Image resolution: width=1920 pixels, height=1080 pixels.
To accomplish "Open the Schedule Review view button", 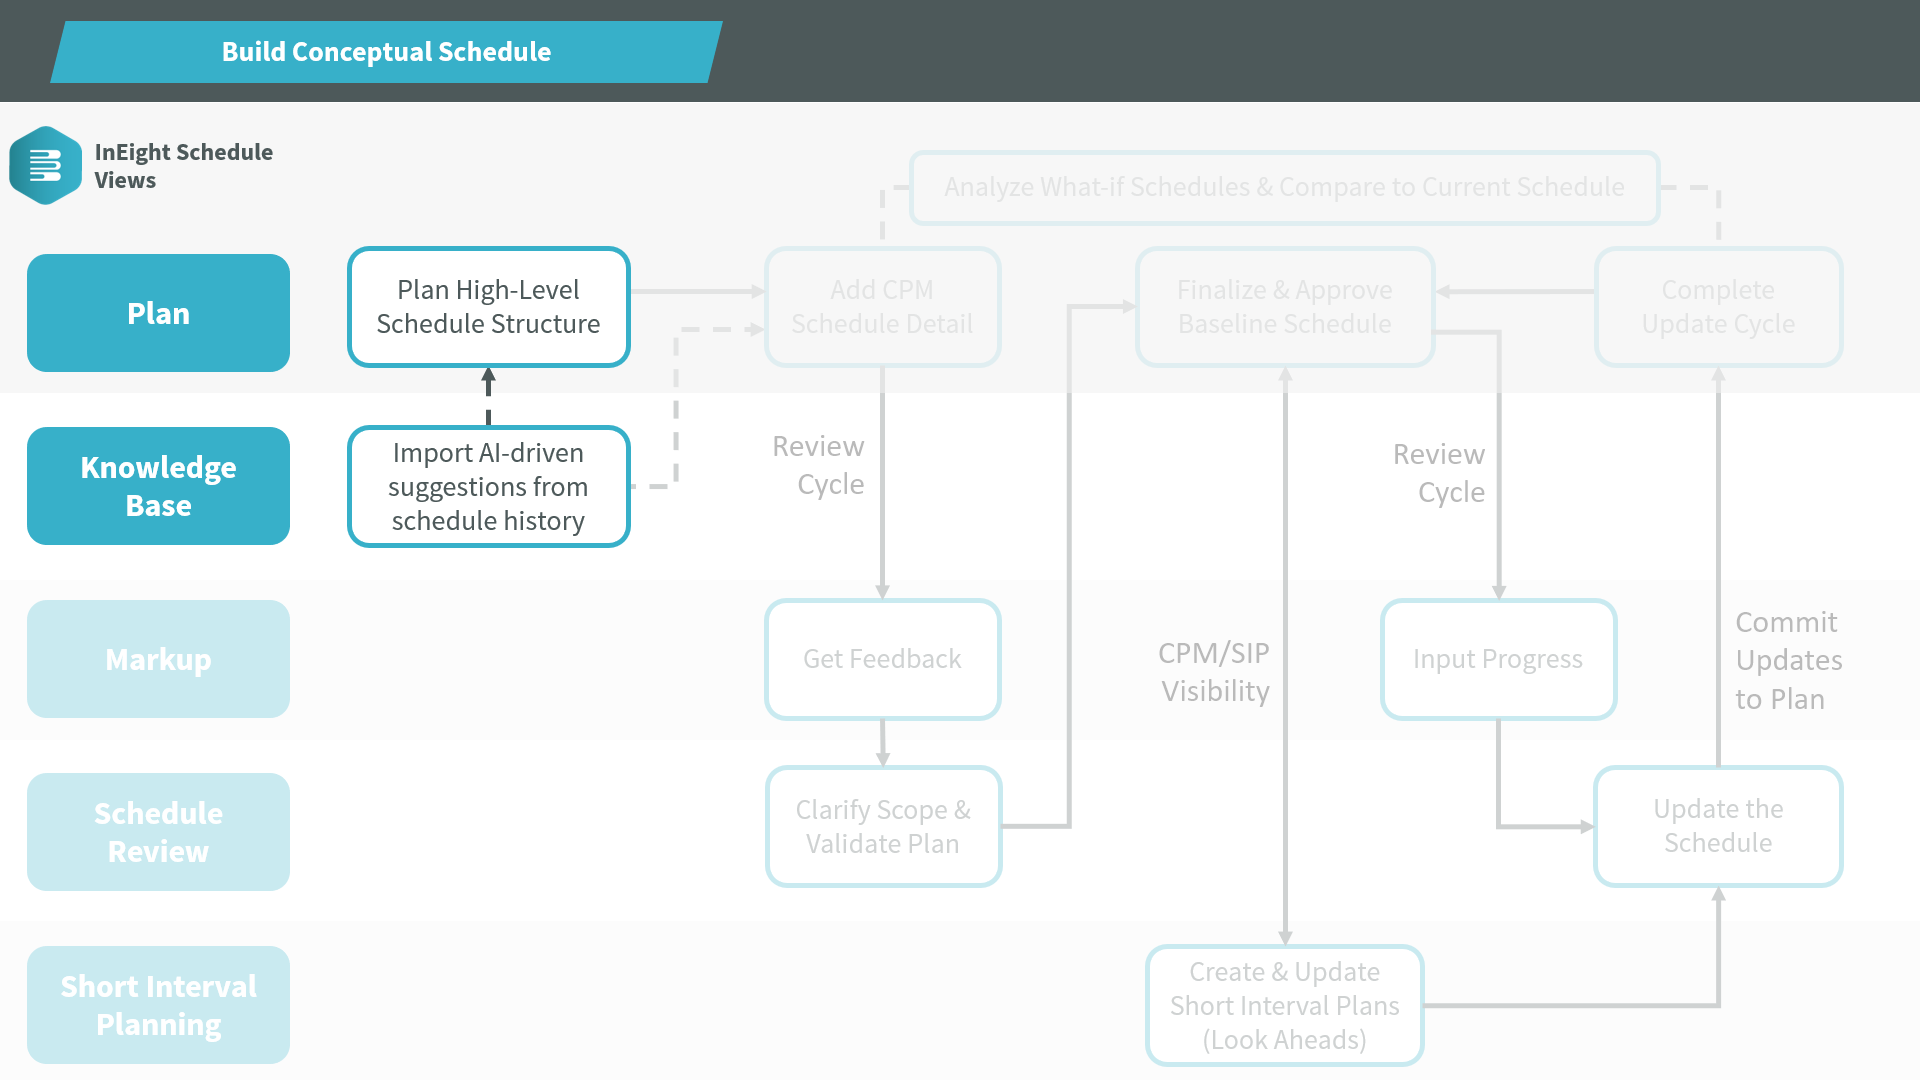I will click(158, 832).
